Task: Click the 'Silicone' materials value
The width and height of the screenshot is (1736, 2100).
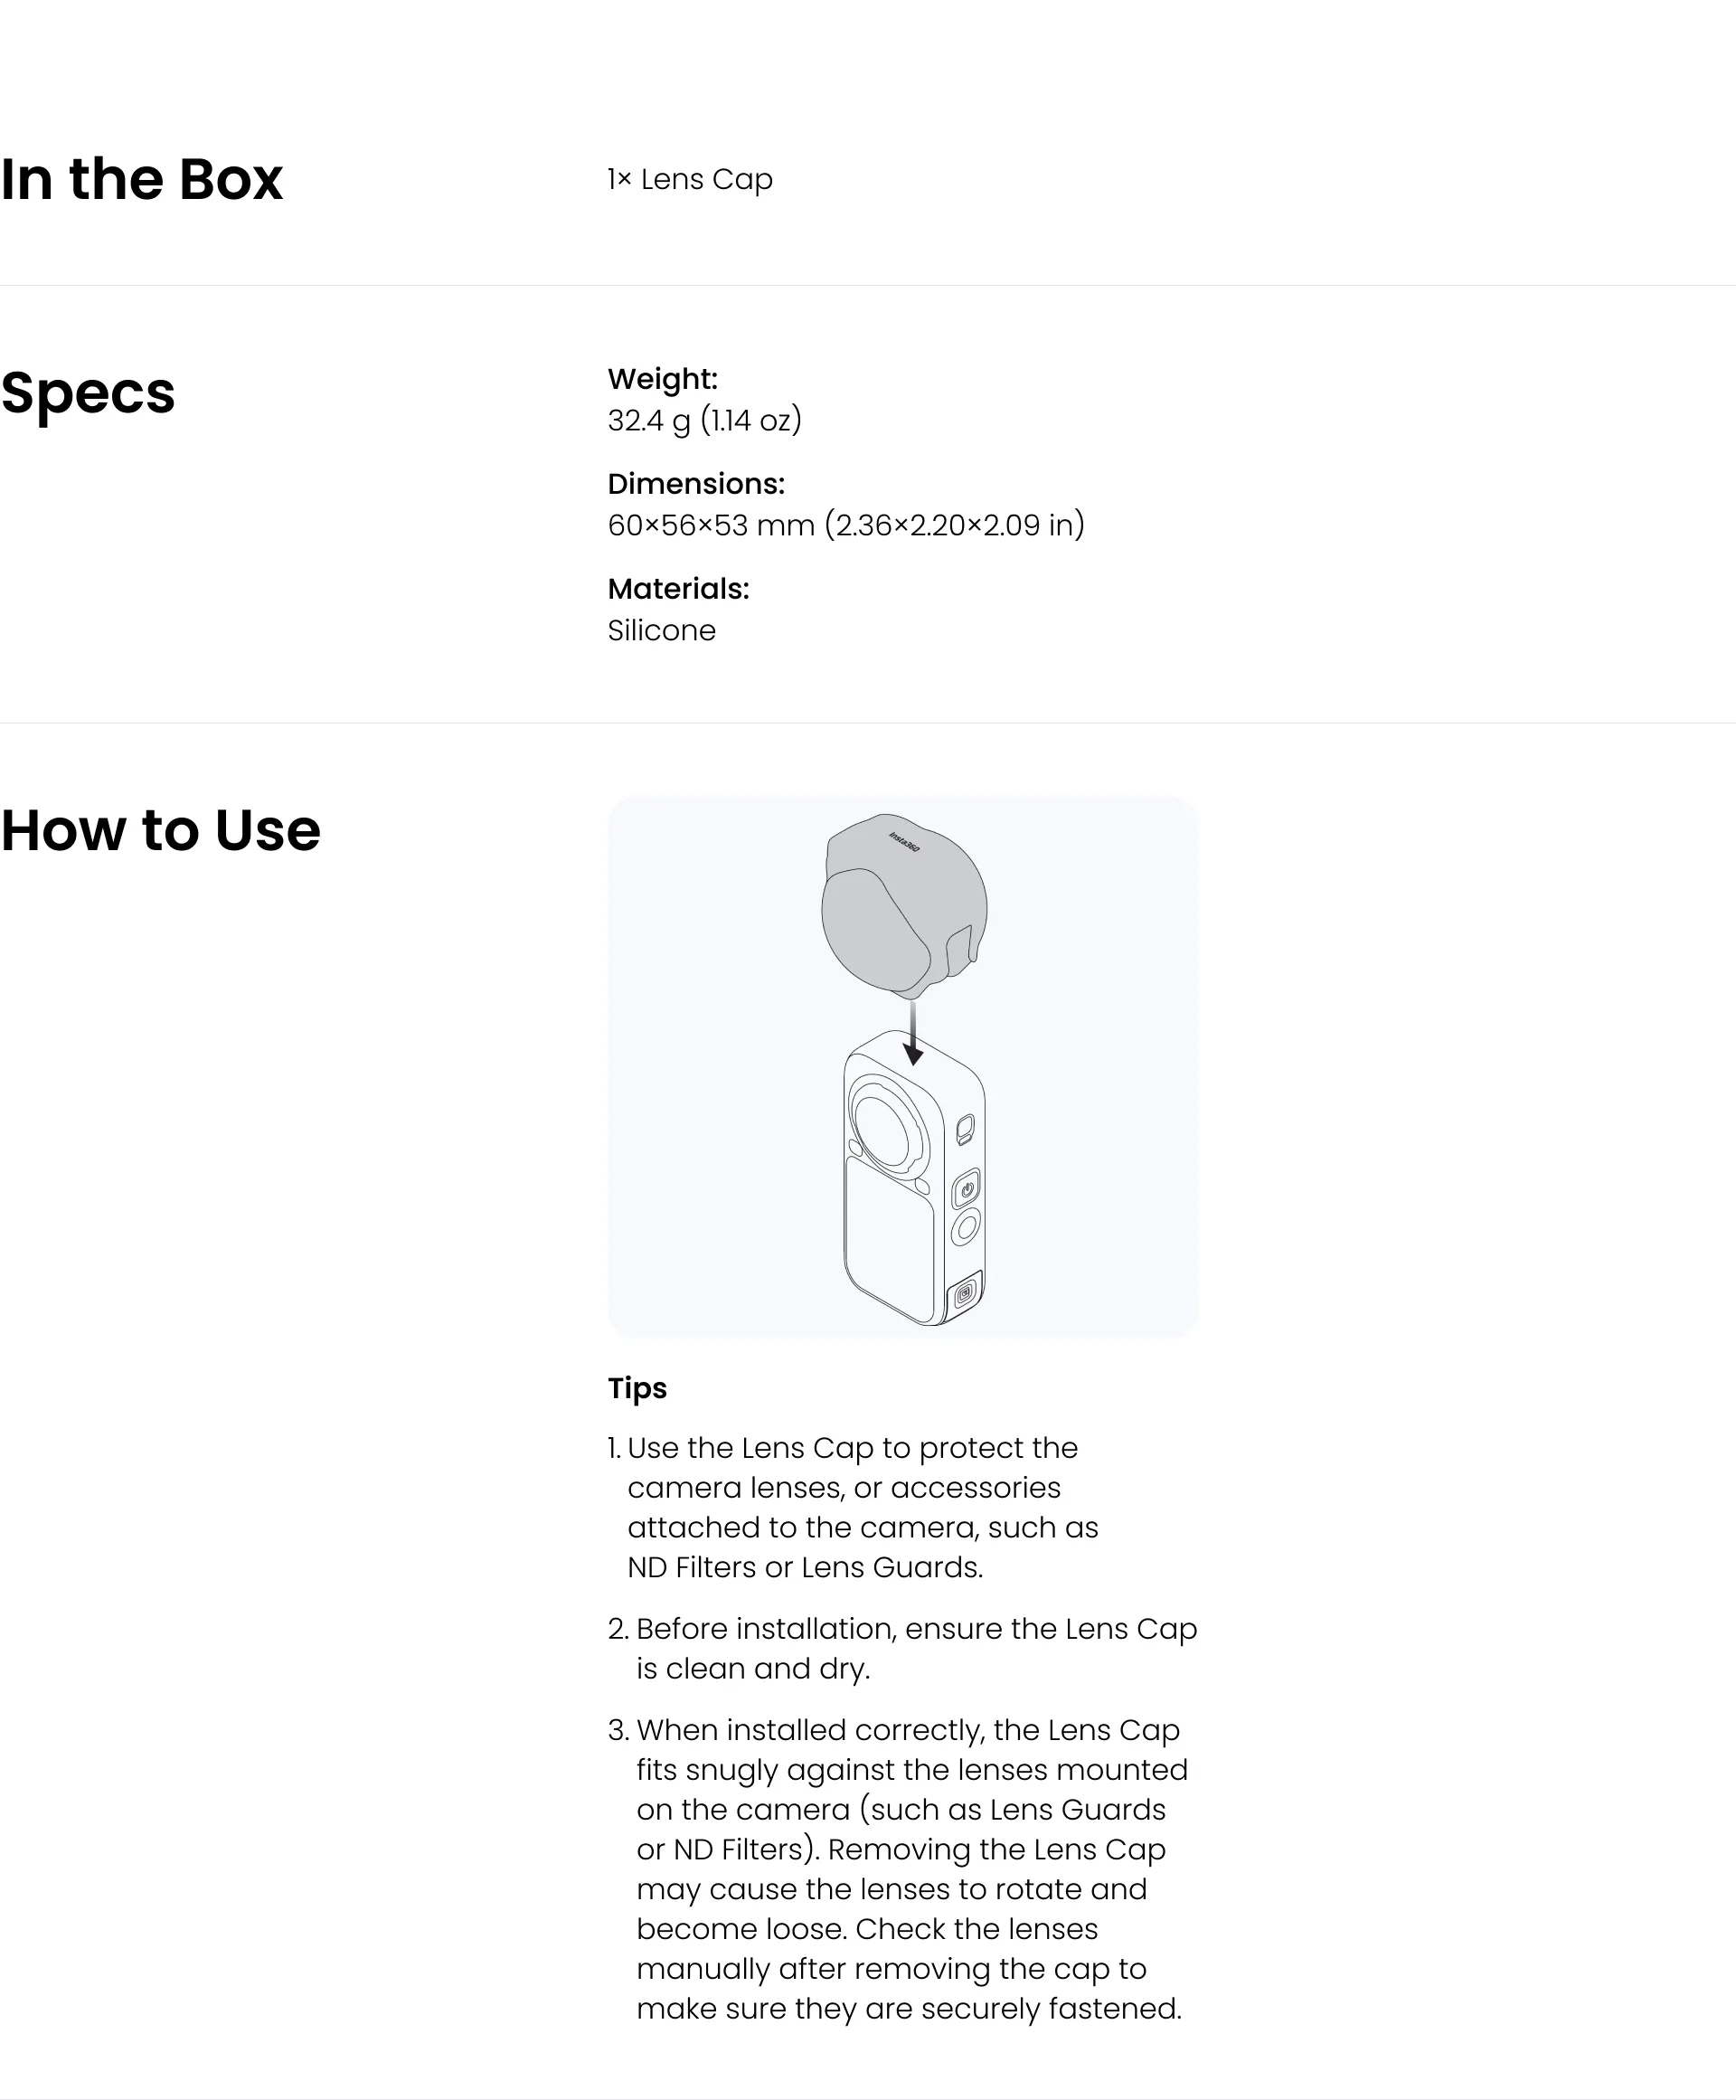Action: tap(662, 631)
